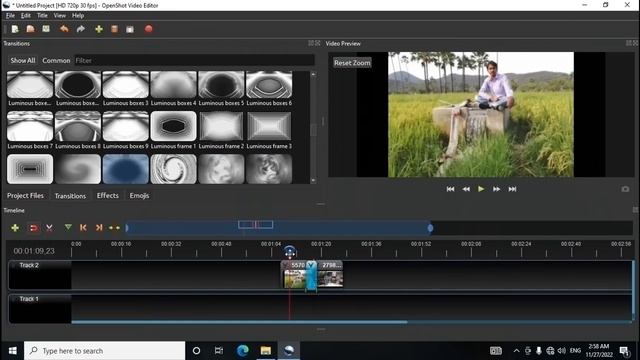This screenshot has height=360, width=640.
Task: Click the Open Project folder icon
Action: (x=30, y=29)
